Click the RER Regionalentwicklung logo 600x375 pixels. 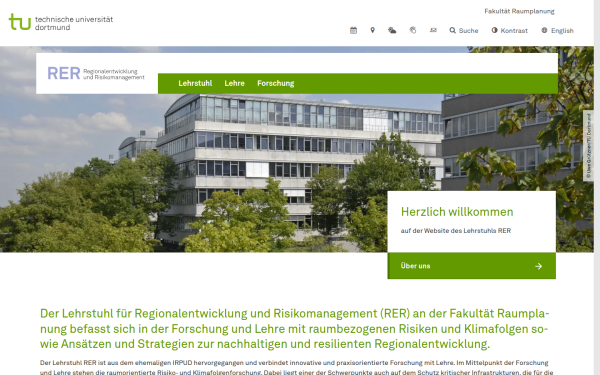pyautogui.click(x=96, y=73)
